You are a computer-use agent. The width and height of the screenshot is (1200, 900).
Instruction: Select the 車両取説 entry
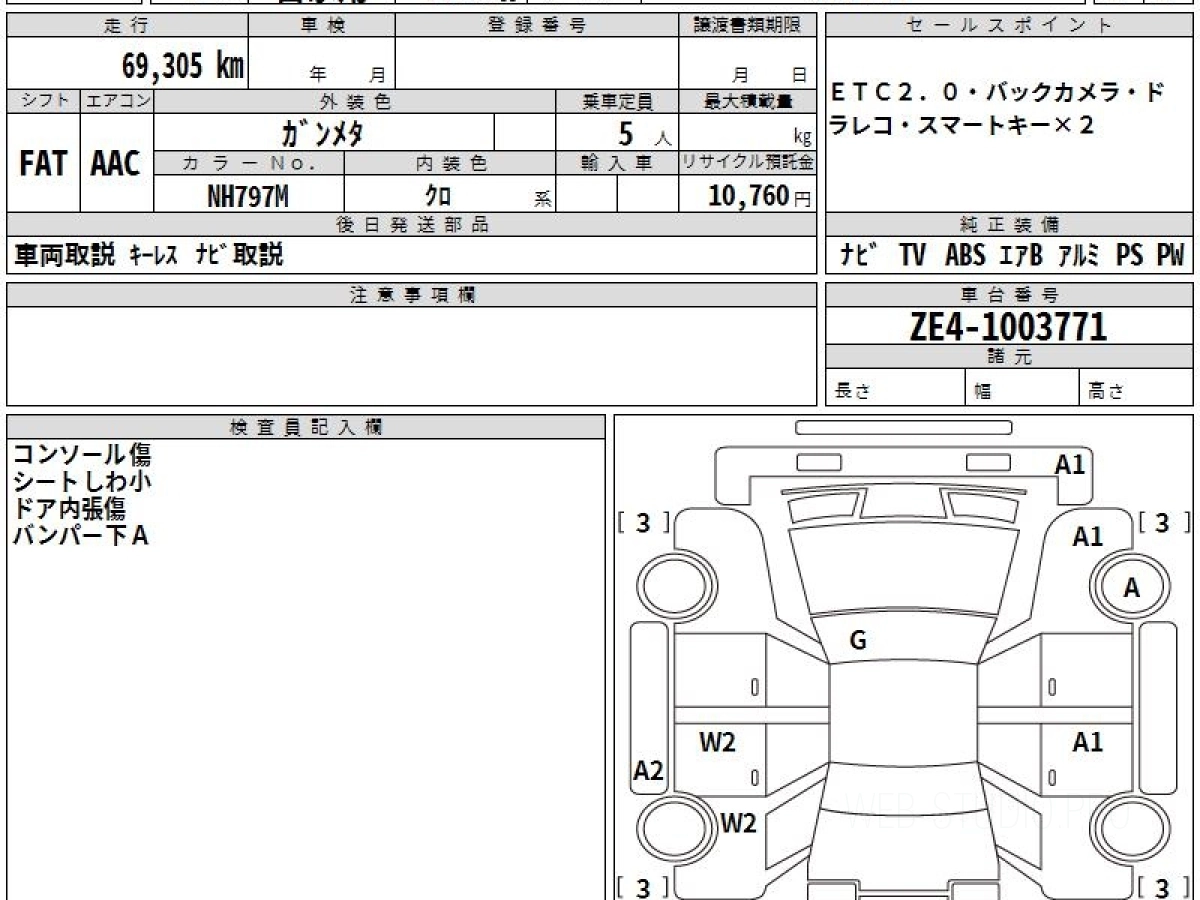click(64, 255)
